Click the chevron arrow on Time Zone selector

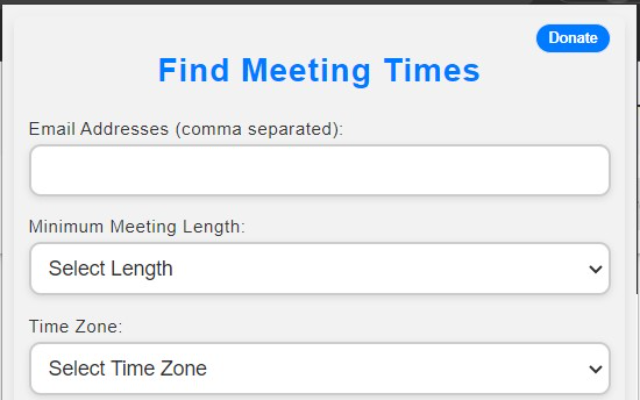coord(595,369)
